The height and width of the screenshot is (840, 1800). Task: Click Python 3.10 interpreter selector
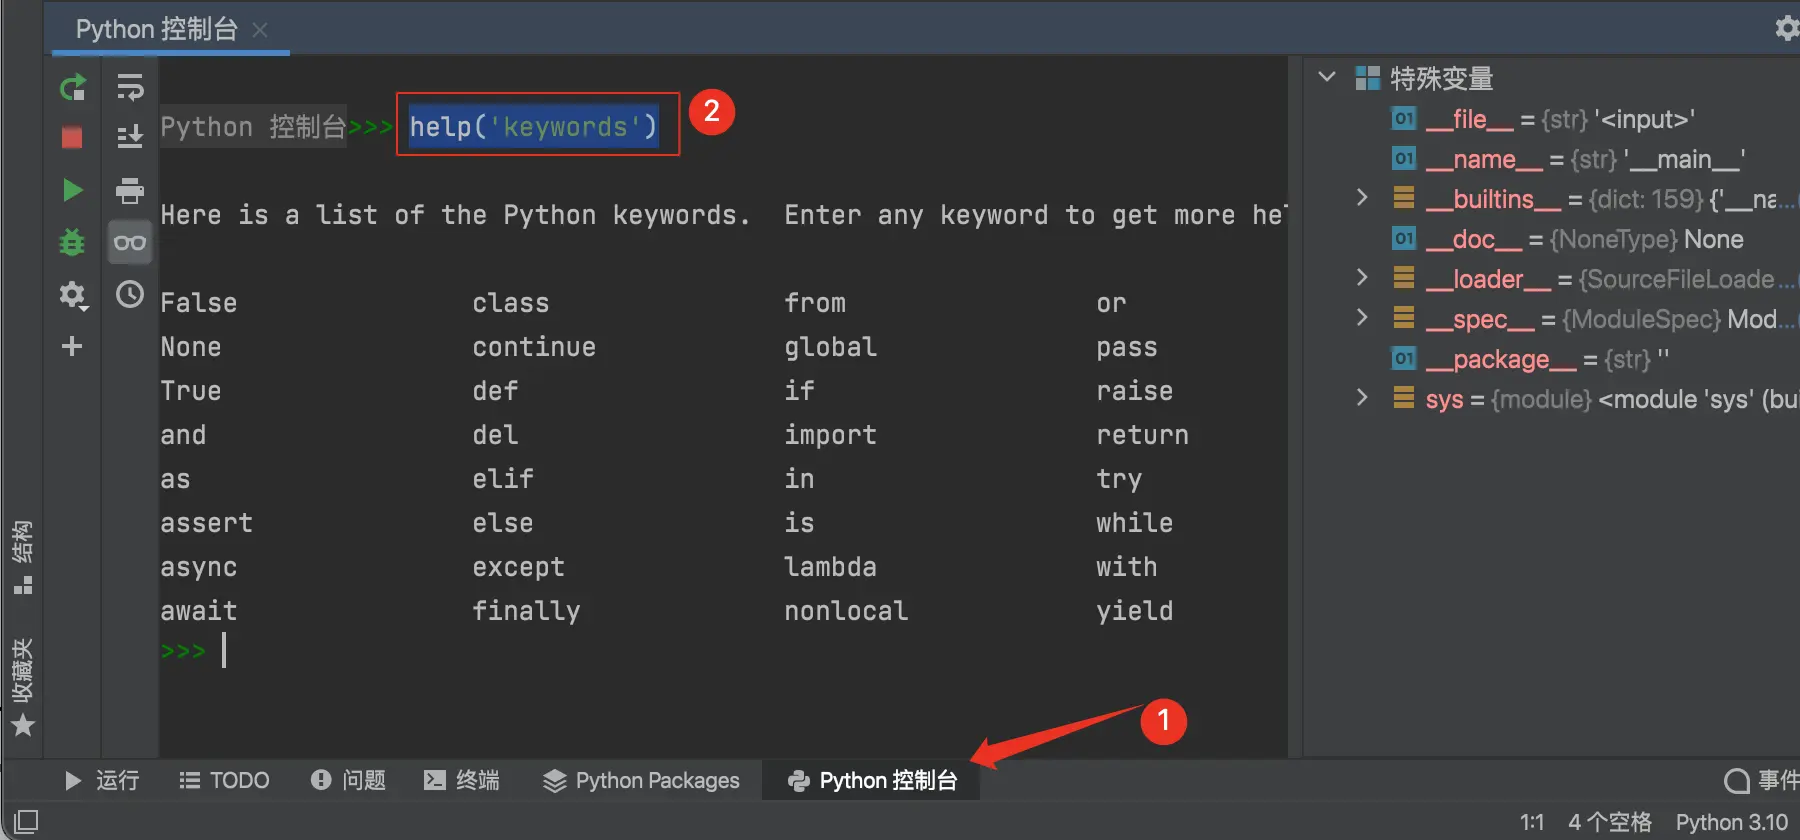pos(1732,822)
